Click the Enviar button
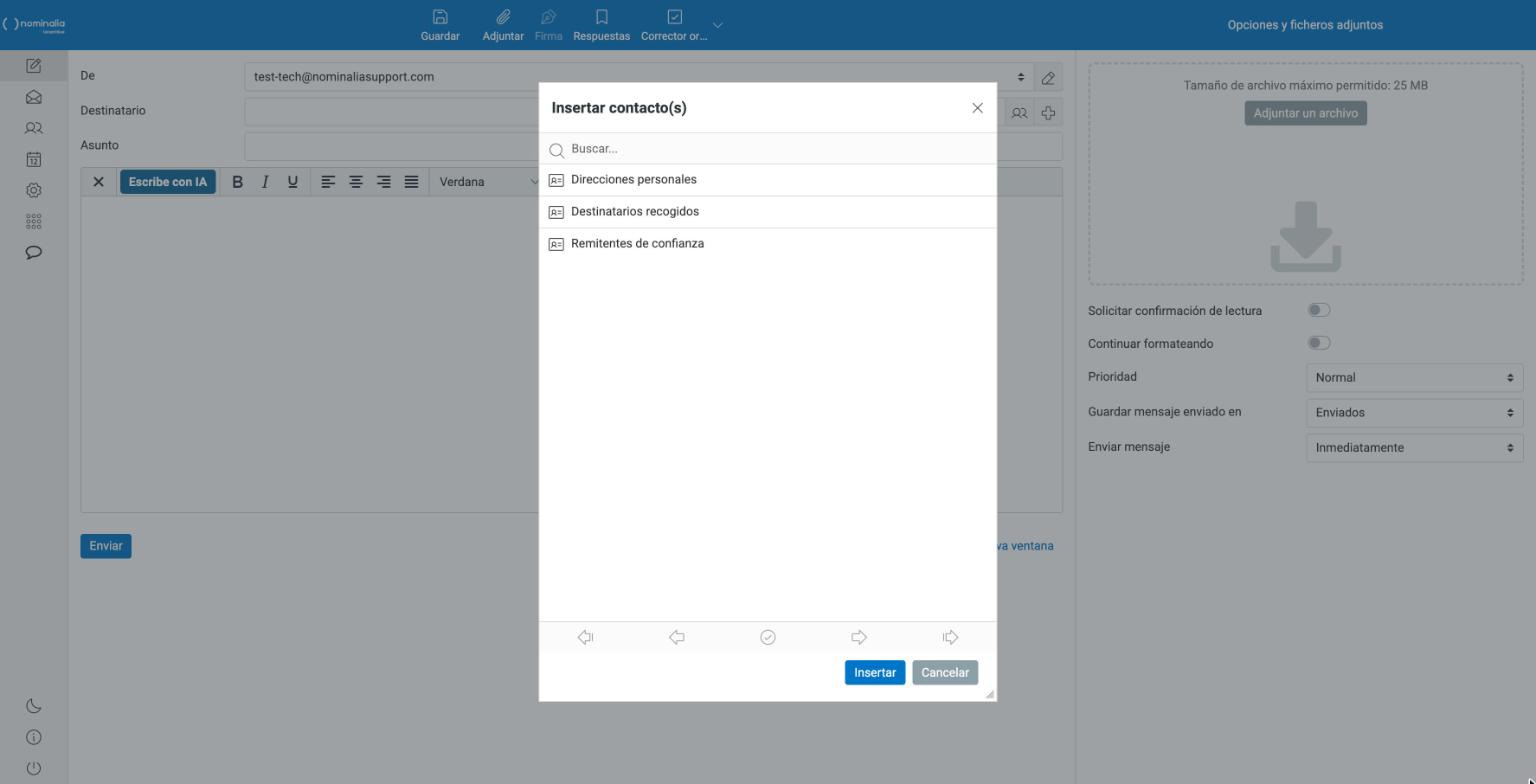Screen dimensions: 1536x784 (x=106, y=546)
